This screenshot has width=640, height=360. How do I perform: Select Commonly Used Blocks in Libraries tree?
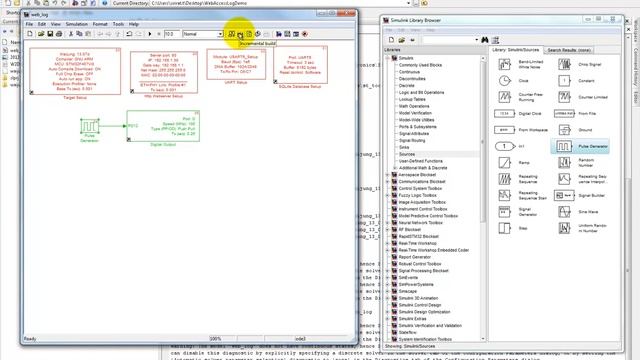(420, 65)
